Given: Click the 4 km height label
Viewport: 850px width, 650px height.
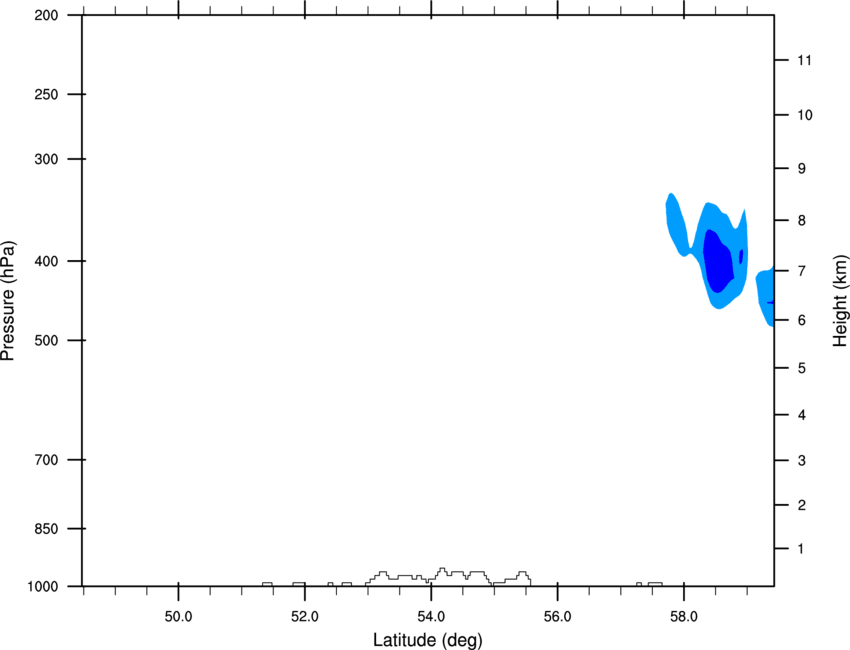Looking at the screenshot, I should pos(802,415).
